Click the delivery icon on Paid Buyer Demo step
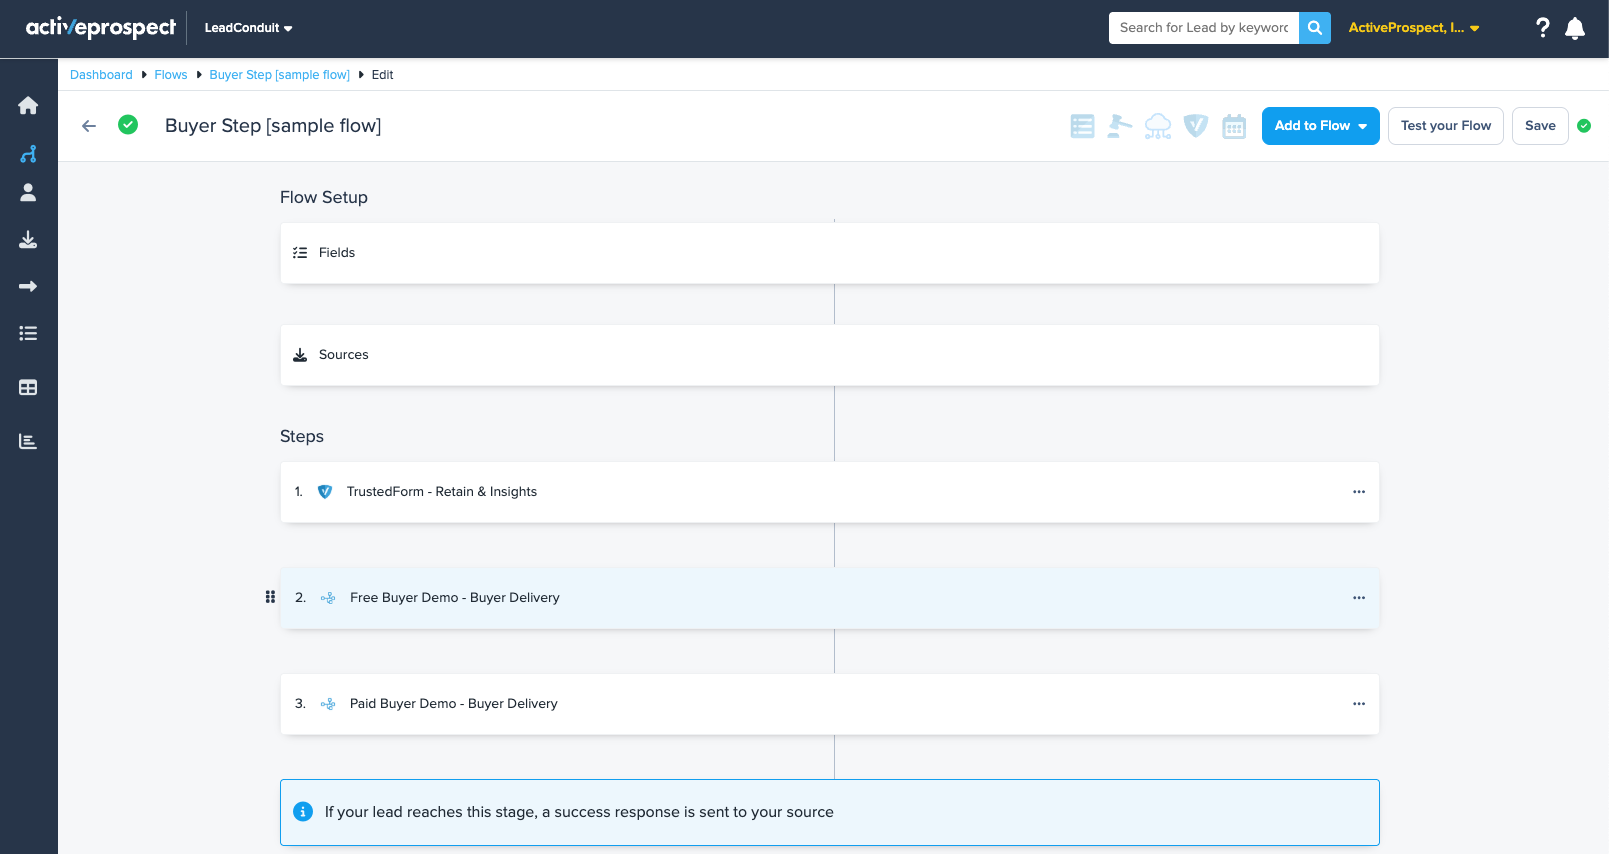 328,704
